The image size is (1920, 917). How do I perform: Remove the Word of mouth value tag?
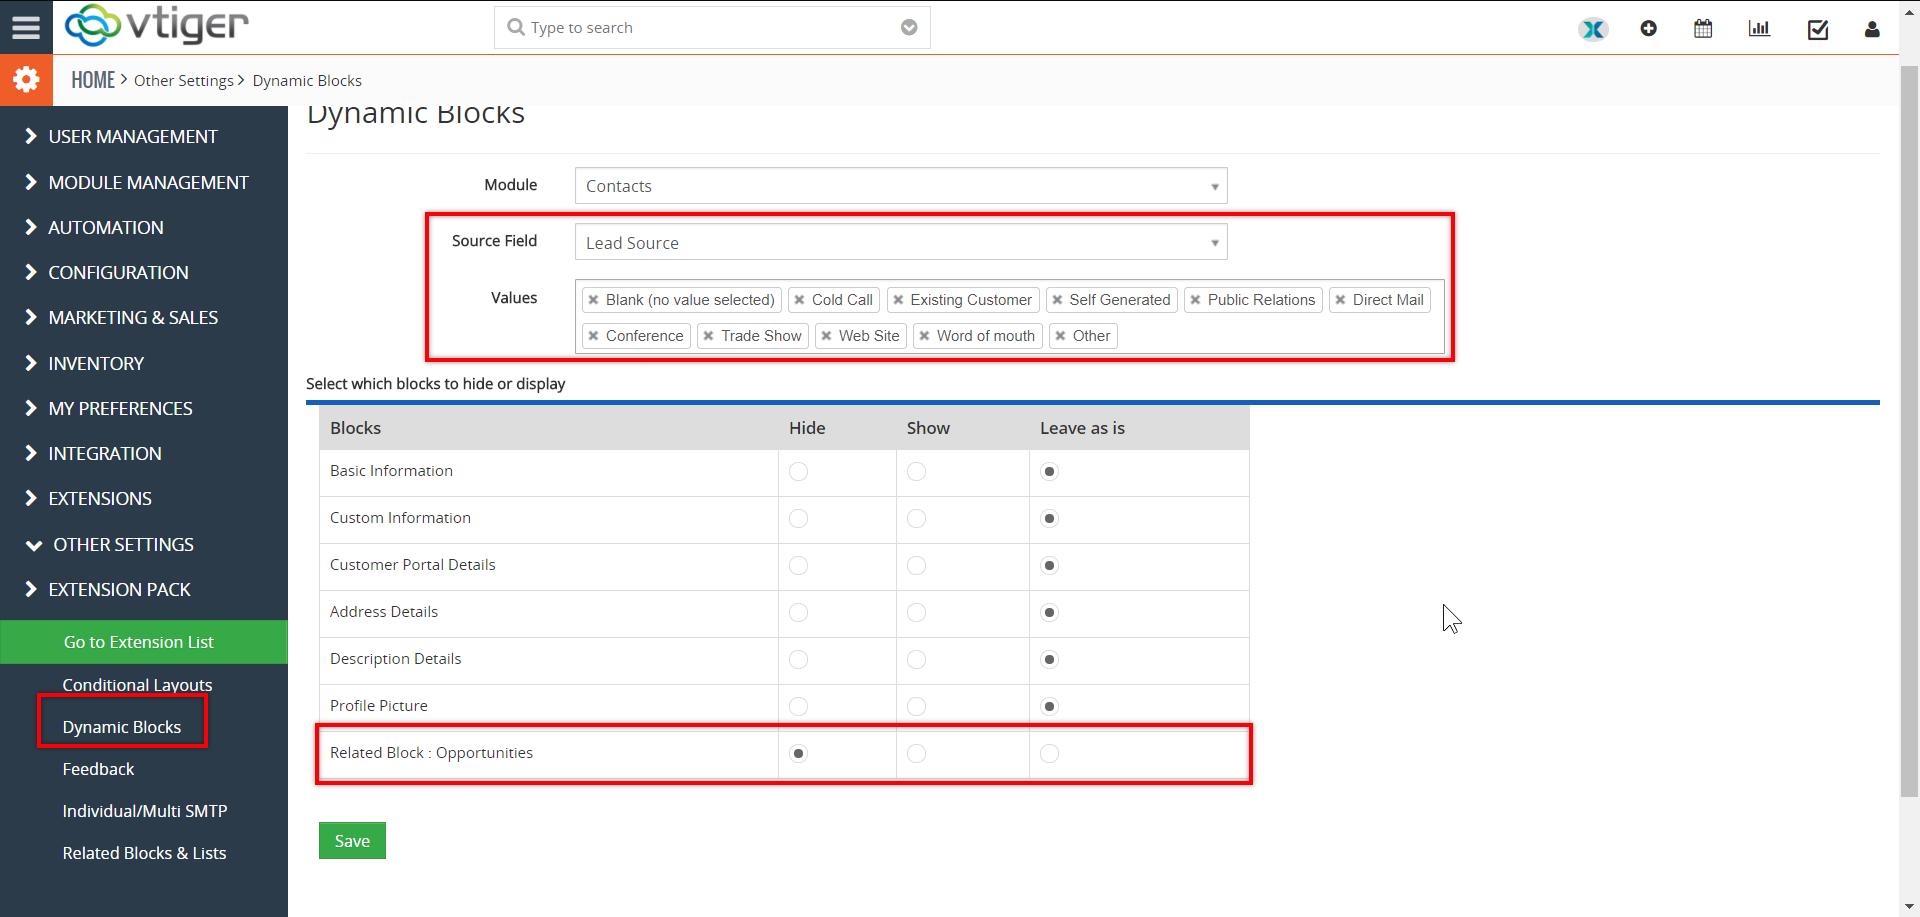pyautogui.click(x=924, y=336)
